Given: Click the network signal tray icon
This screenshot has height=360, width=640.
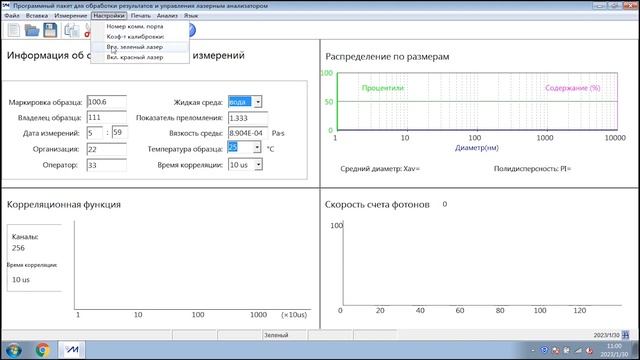Looking at the screenshot, I should [578, 350].
